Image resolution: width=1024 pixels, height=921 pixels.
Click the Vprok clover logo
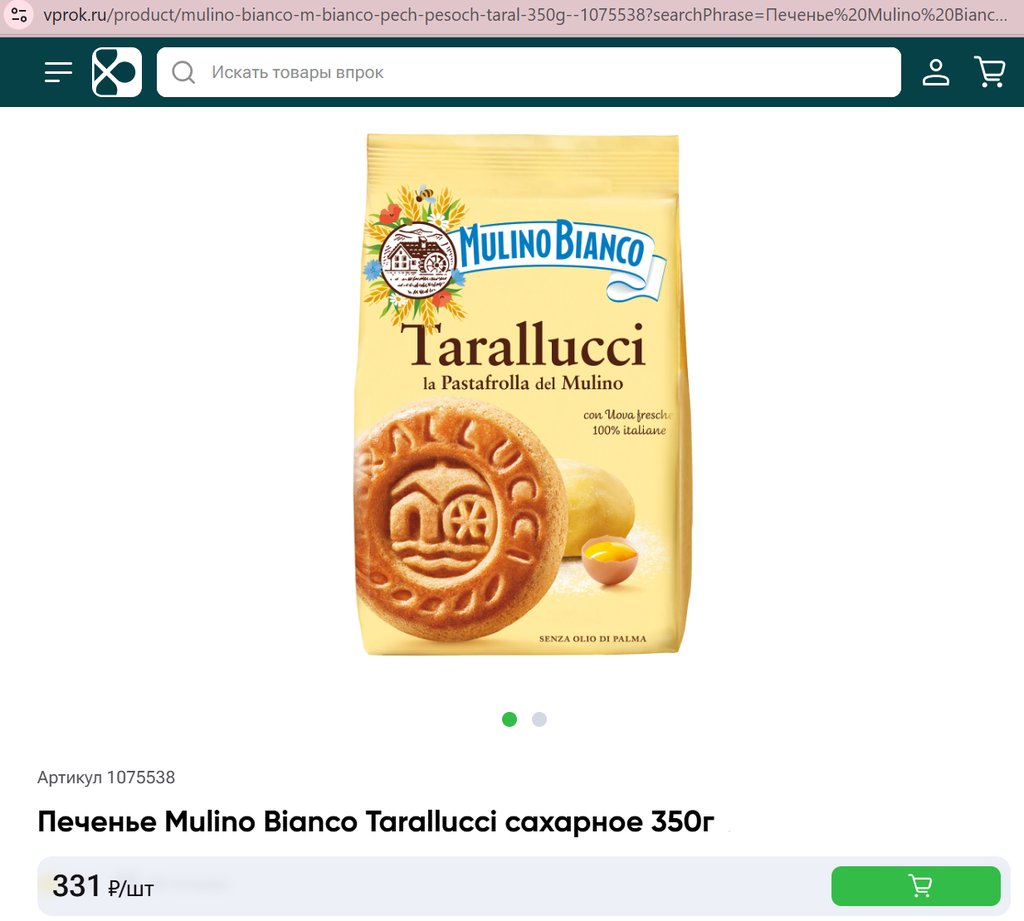[117, 72]
